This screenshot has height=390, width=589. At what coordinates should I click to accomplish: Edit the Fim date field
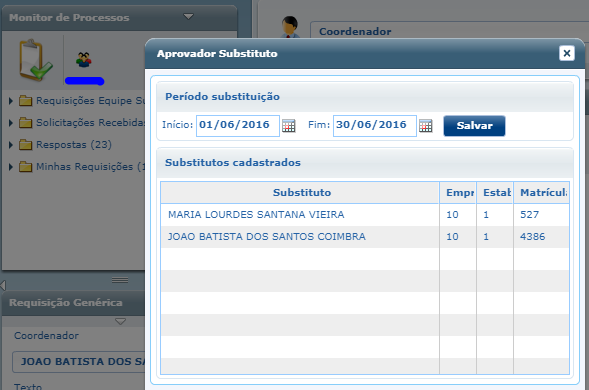point(375,125)
